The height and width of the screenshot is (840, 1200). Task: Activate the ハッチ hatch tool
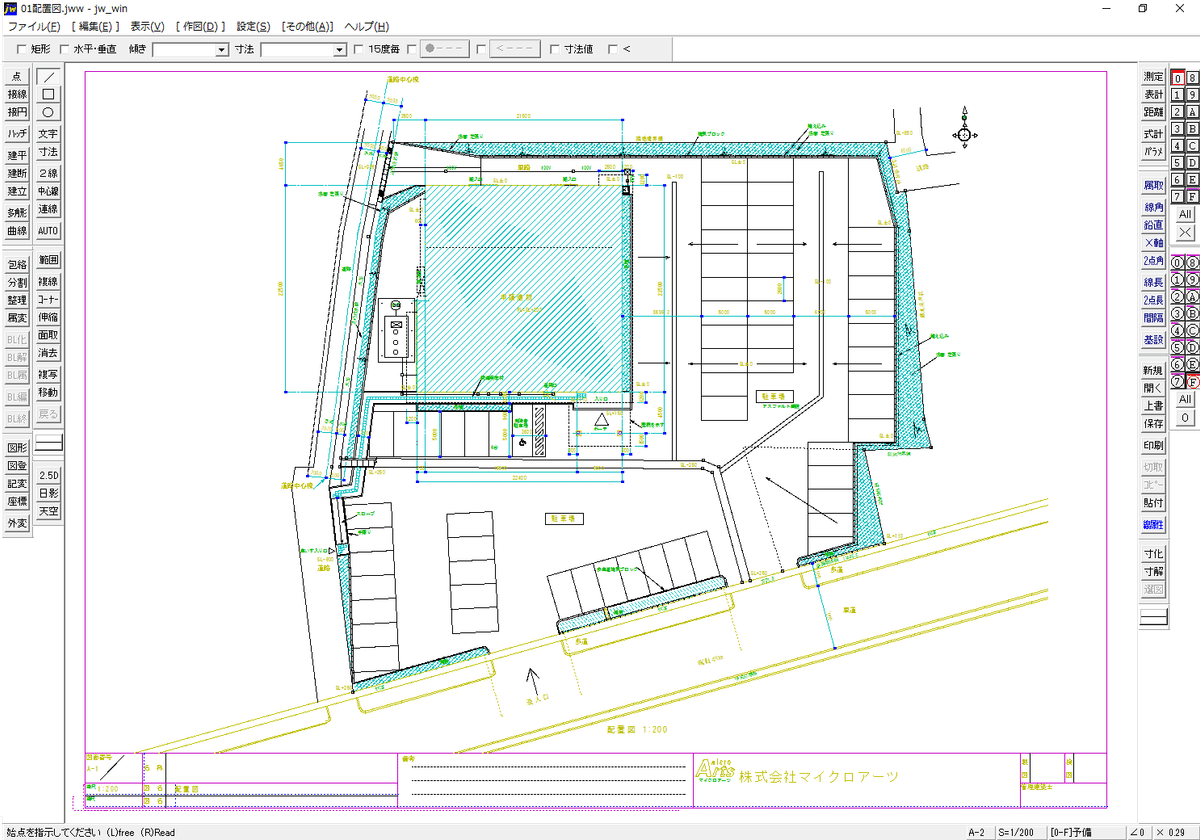(x=17, y=134)
